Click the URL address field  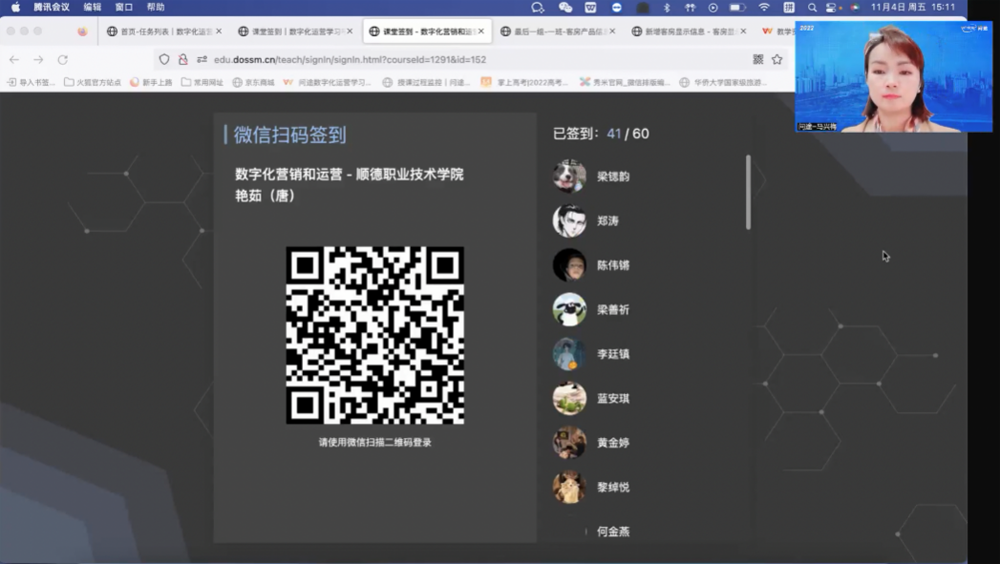(x=450, y=59)
